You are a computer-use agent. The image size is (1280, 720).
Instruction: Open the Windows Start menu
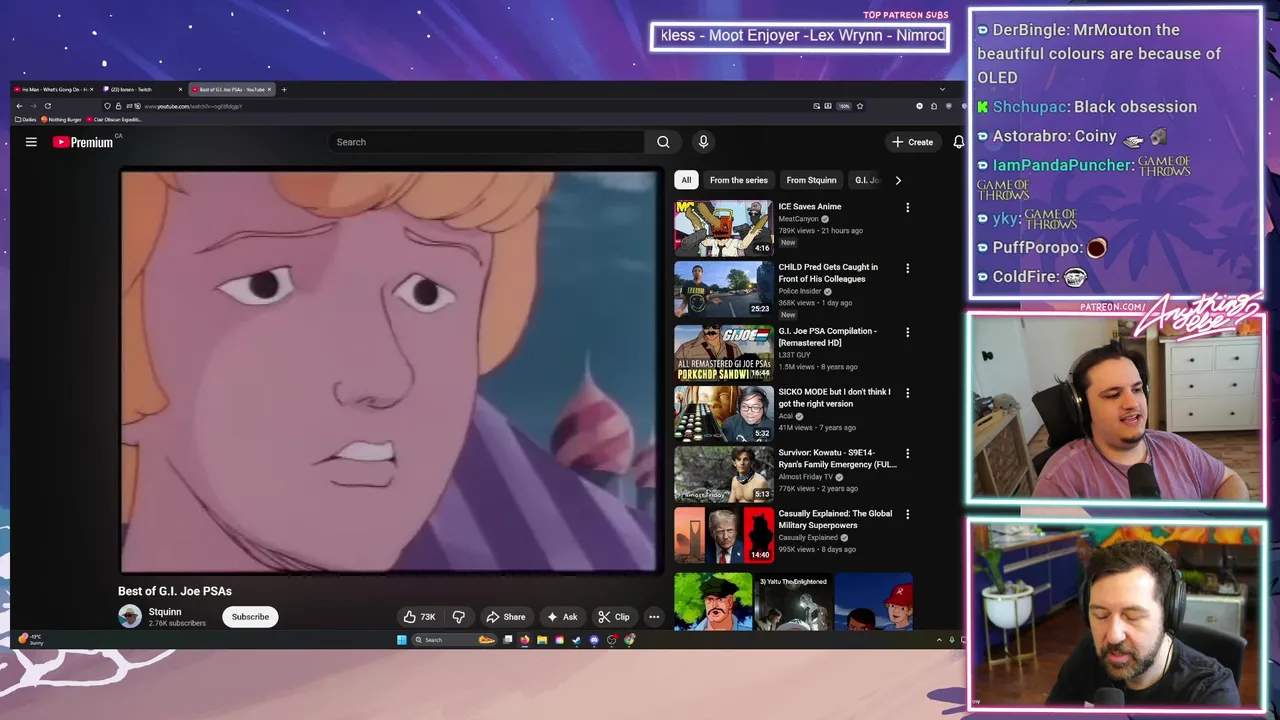[402, 640]
